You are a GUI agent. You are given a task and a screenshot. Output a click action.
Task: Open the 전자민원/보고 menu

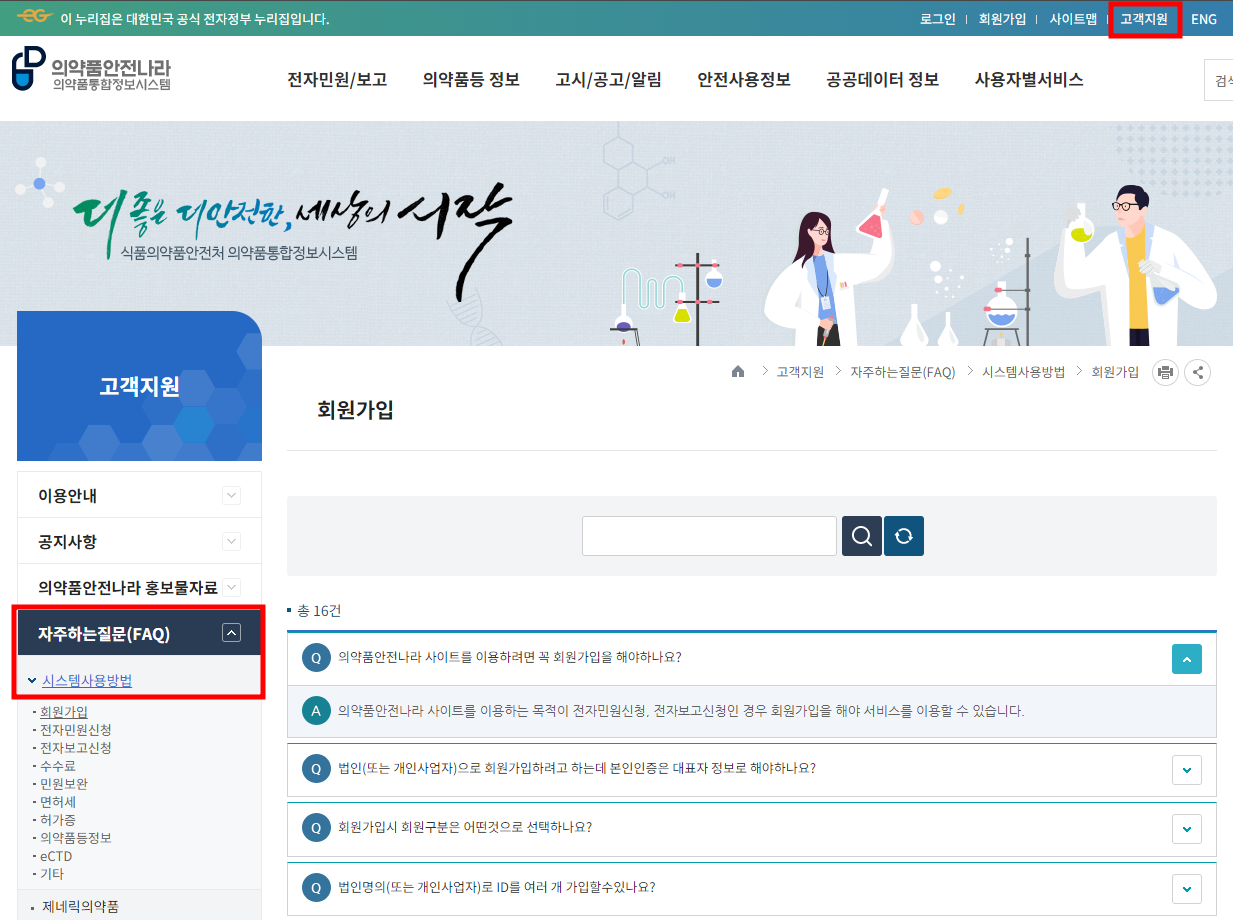337,79
